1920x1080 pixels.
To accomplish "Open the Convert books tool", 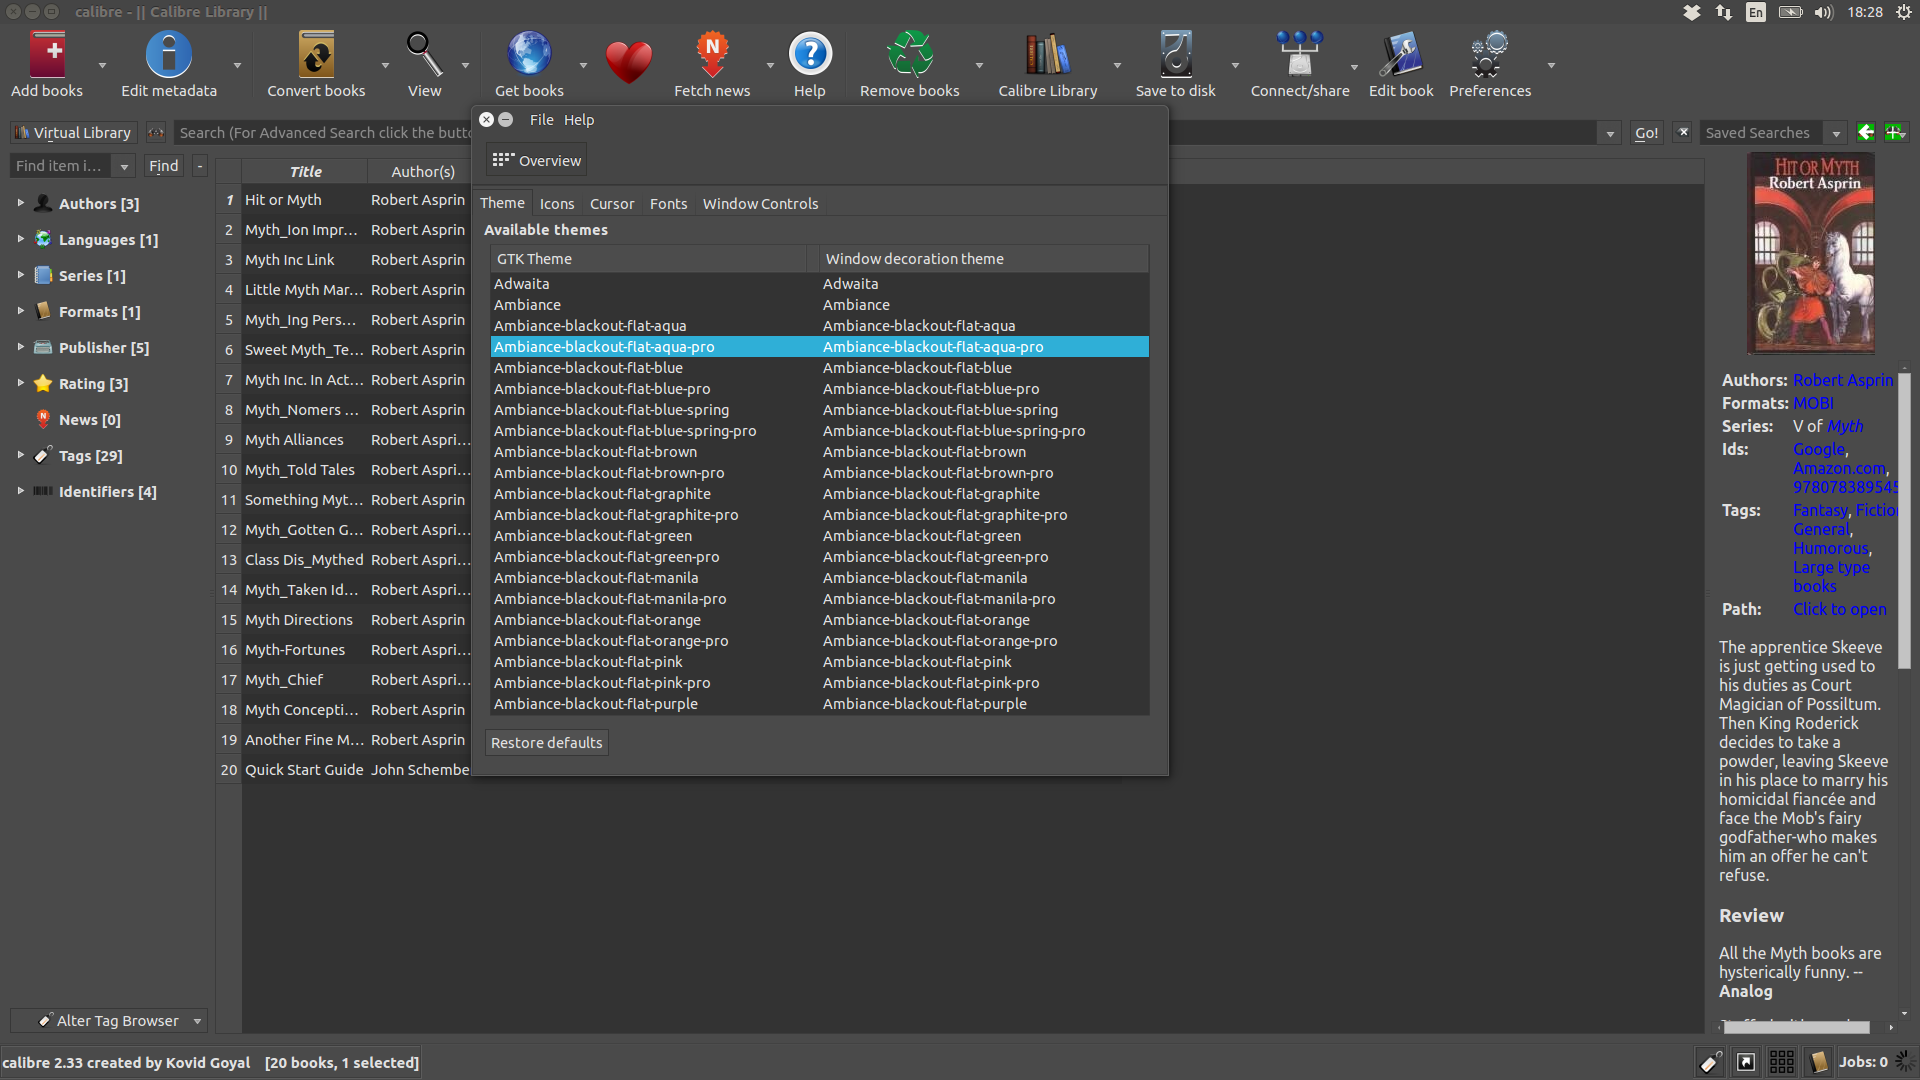I will [x=316, y=56].
